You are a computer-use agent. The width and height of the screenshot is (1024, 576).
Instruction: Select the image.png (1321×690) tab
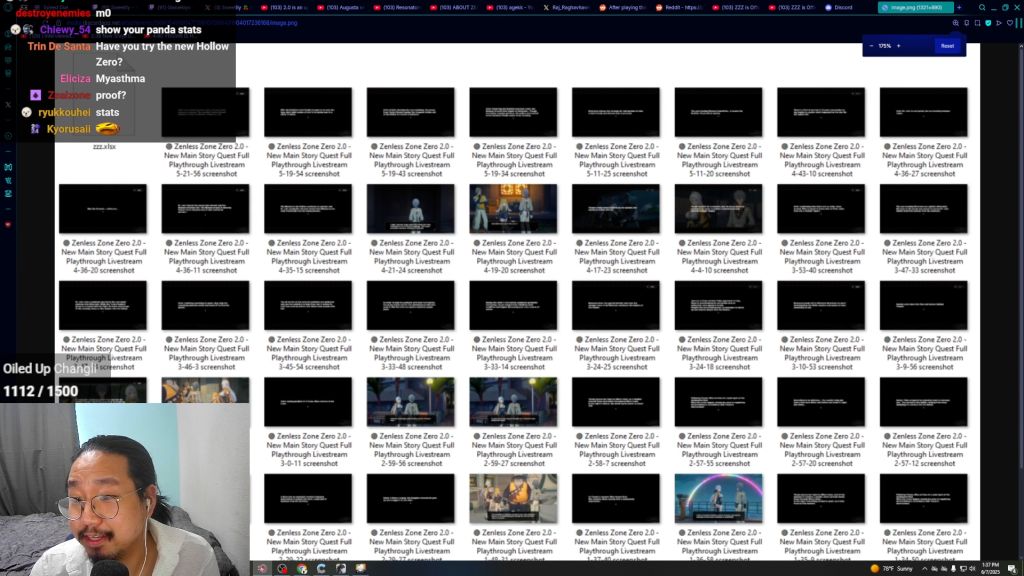[x=911, y=7]
